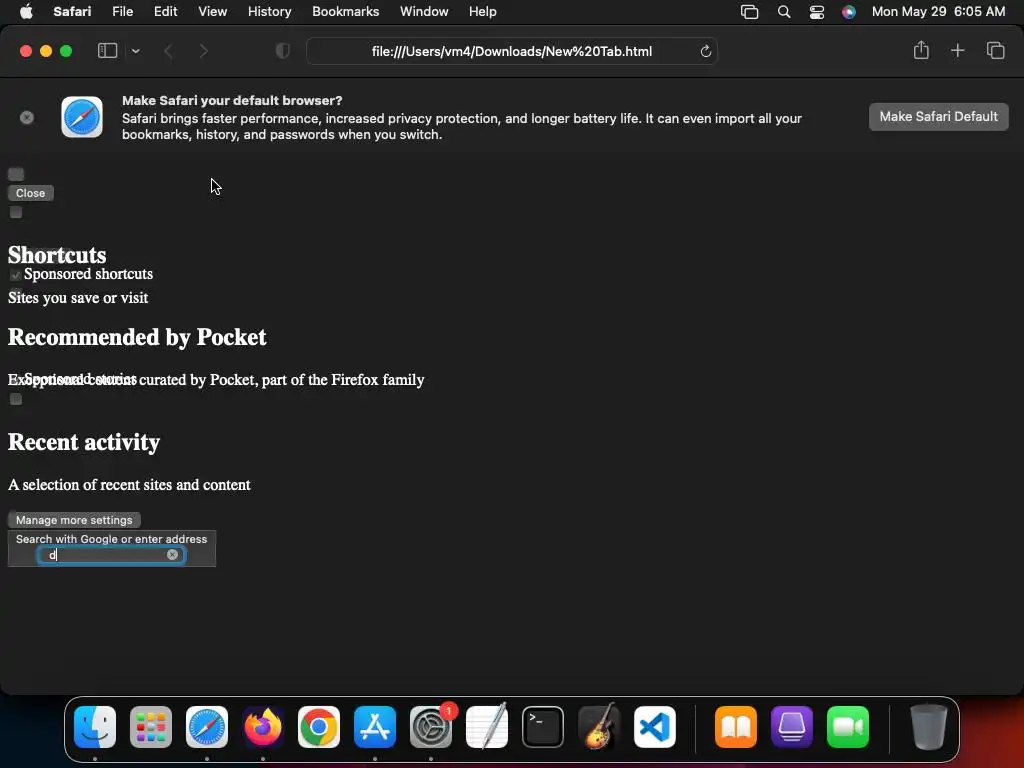The width and height of the screenshot is (1024, 768).
Task: Open Spotlight search magnifier icon
Action: coord(784,12)
